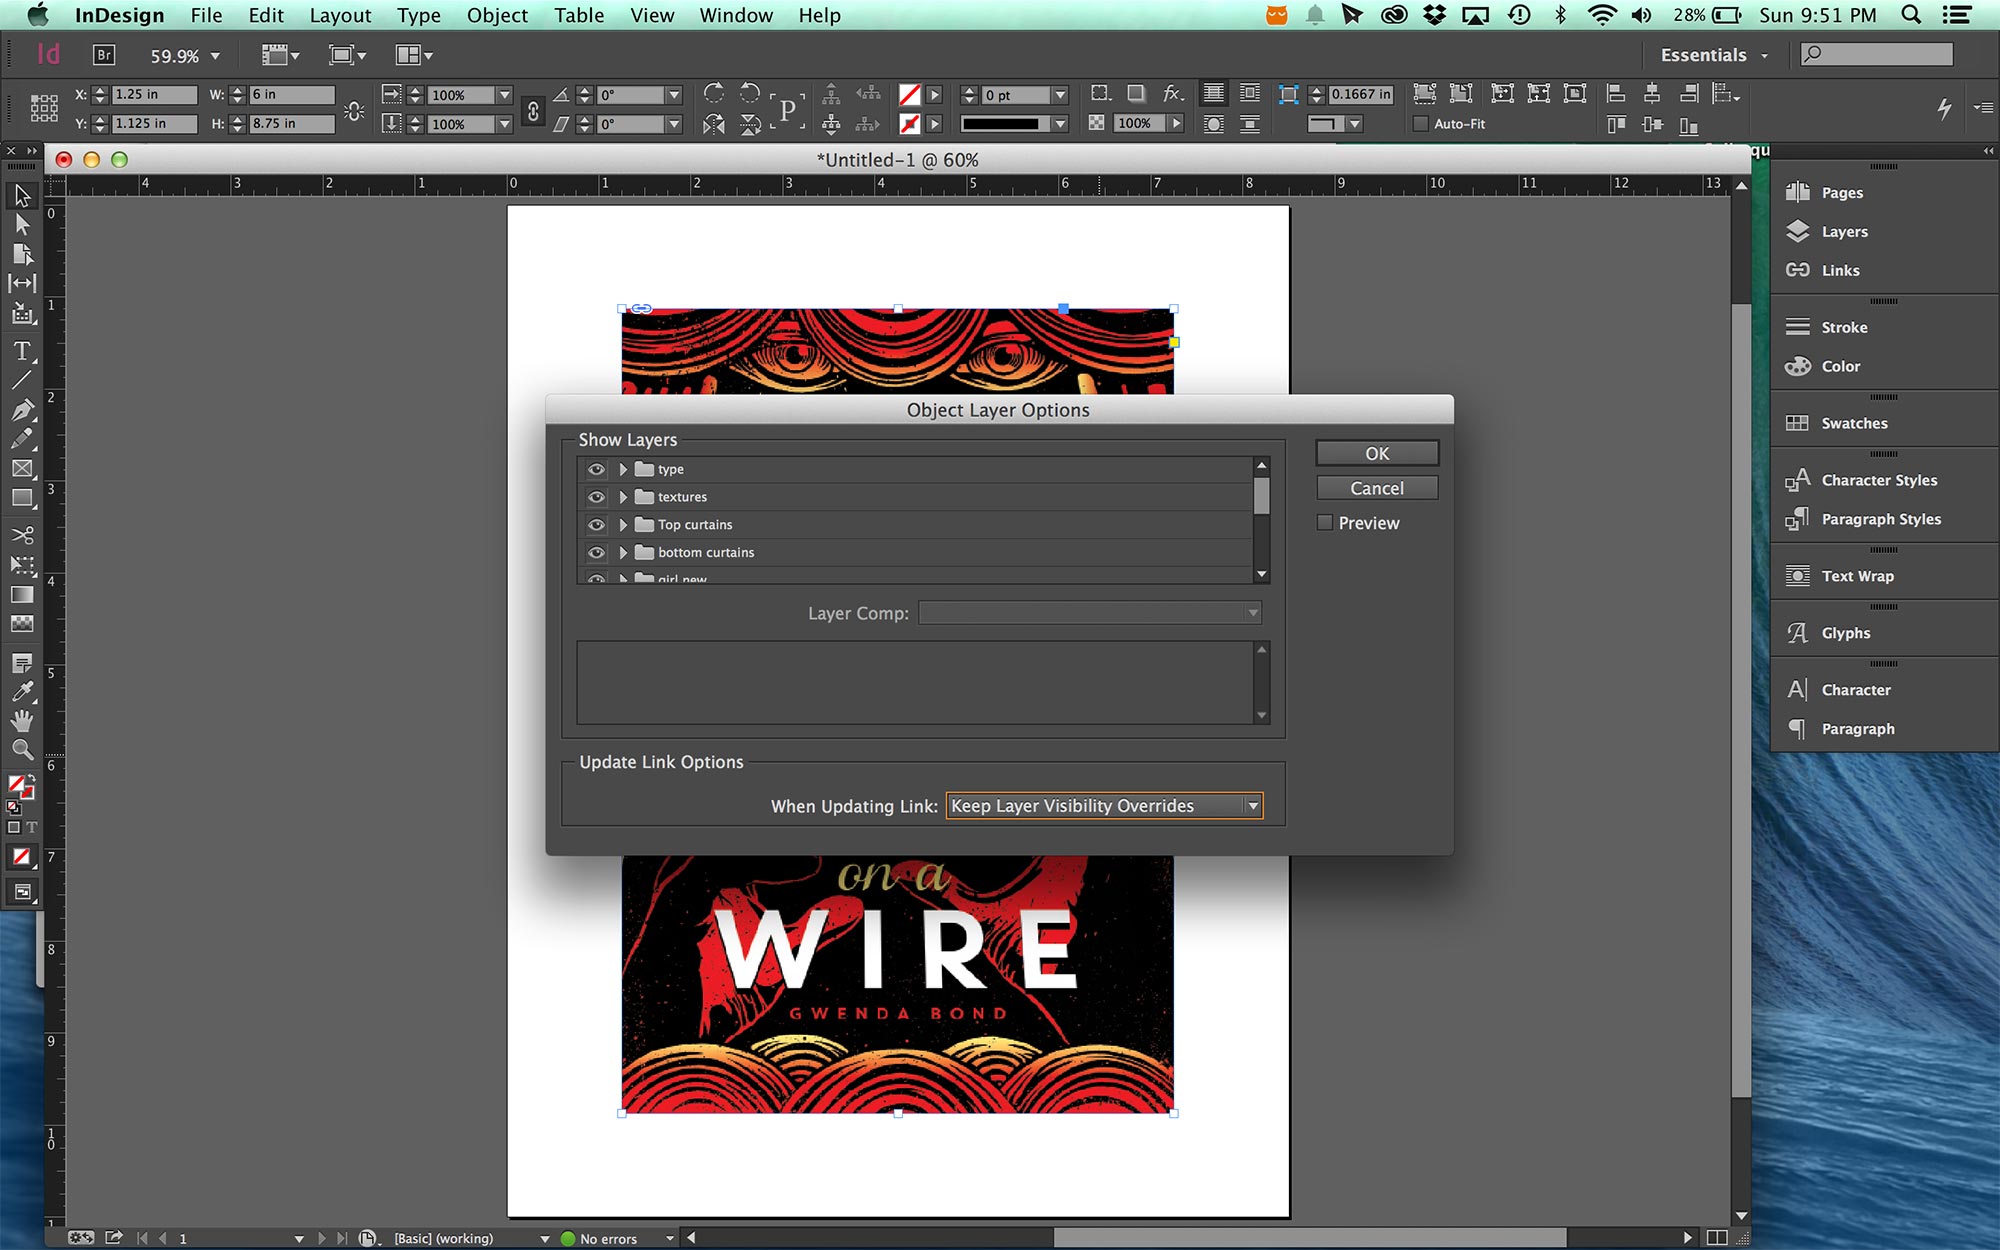Open the Object menu
Image resolution: width=2000 pixels, height=1250 pixels.
click(x=497, y=15)
